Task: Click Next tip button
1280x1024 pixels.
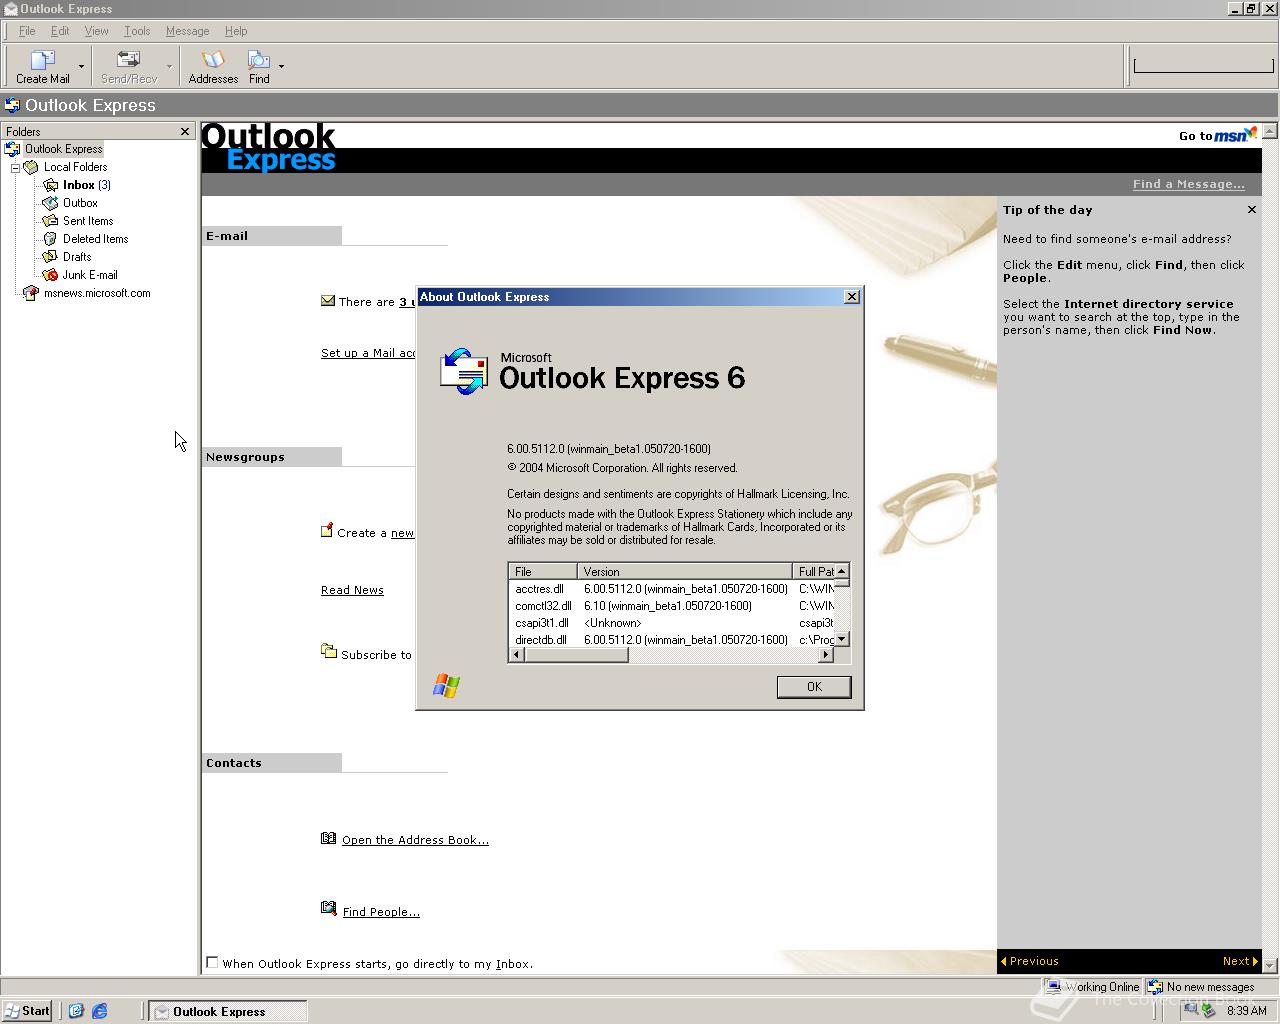Action: [x=1240, y=961]
